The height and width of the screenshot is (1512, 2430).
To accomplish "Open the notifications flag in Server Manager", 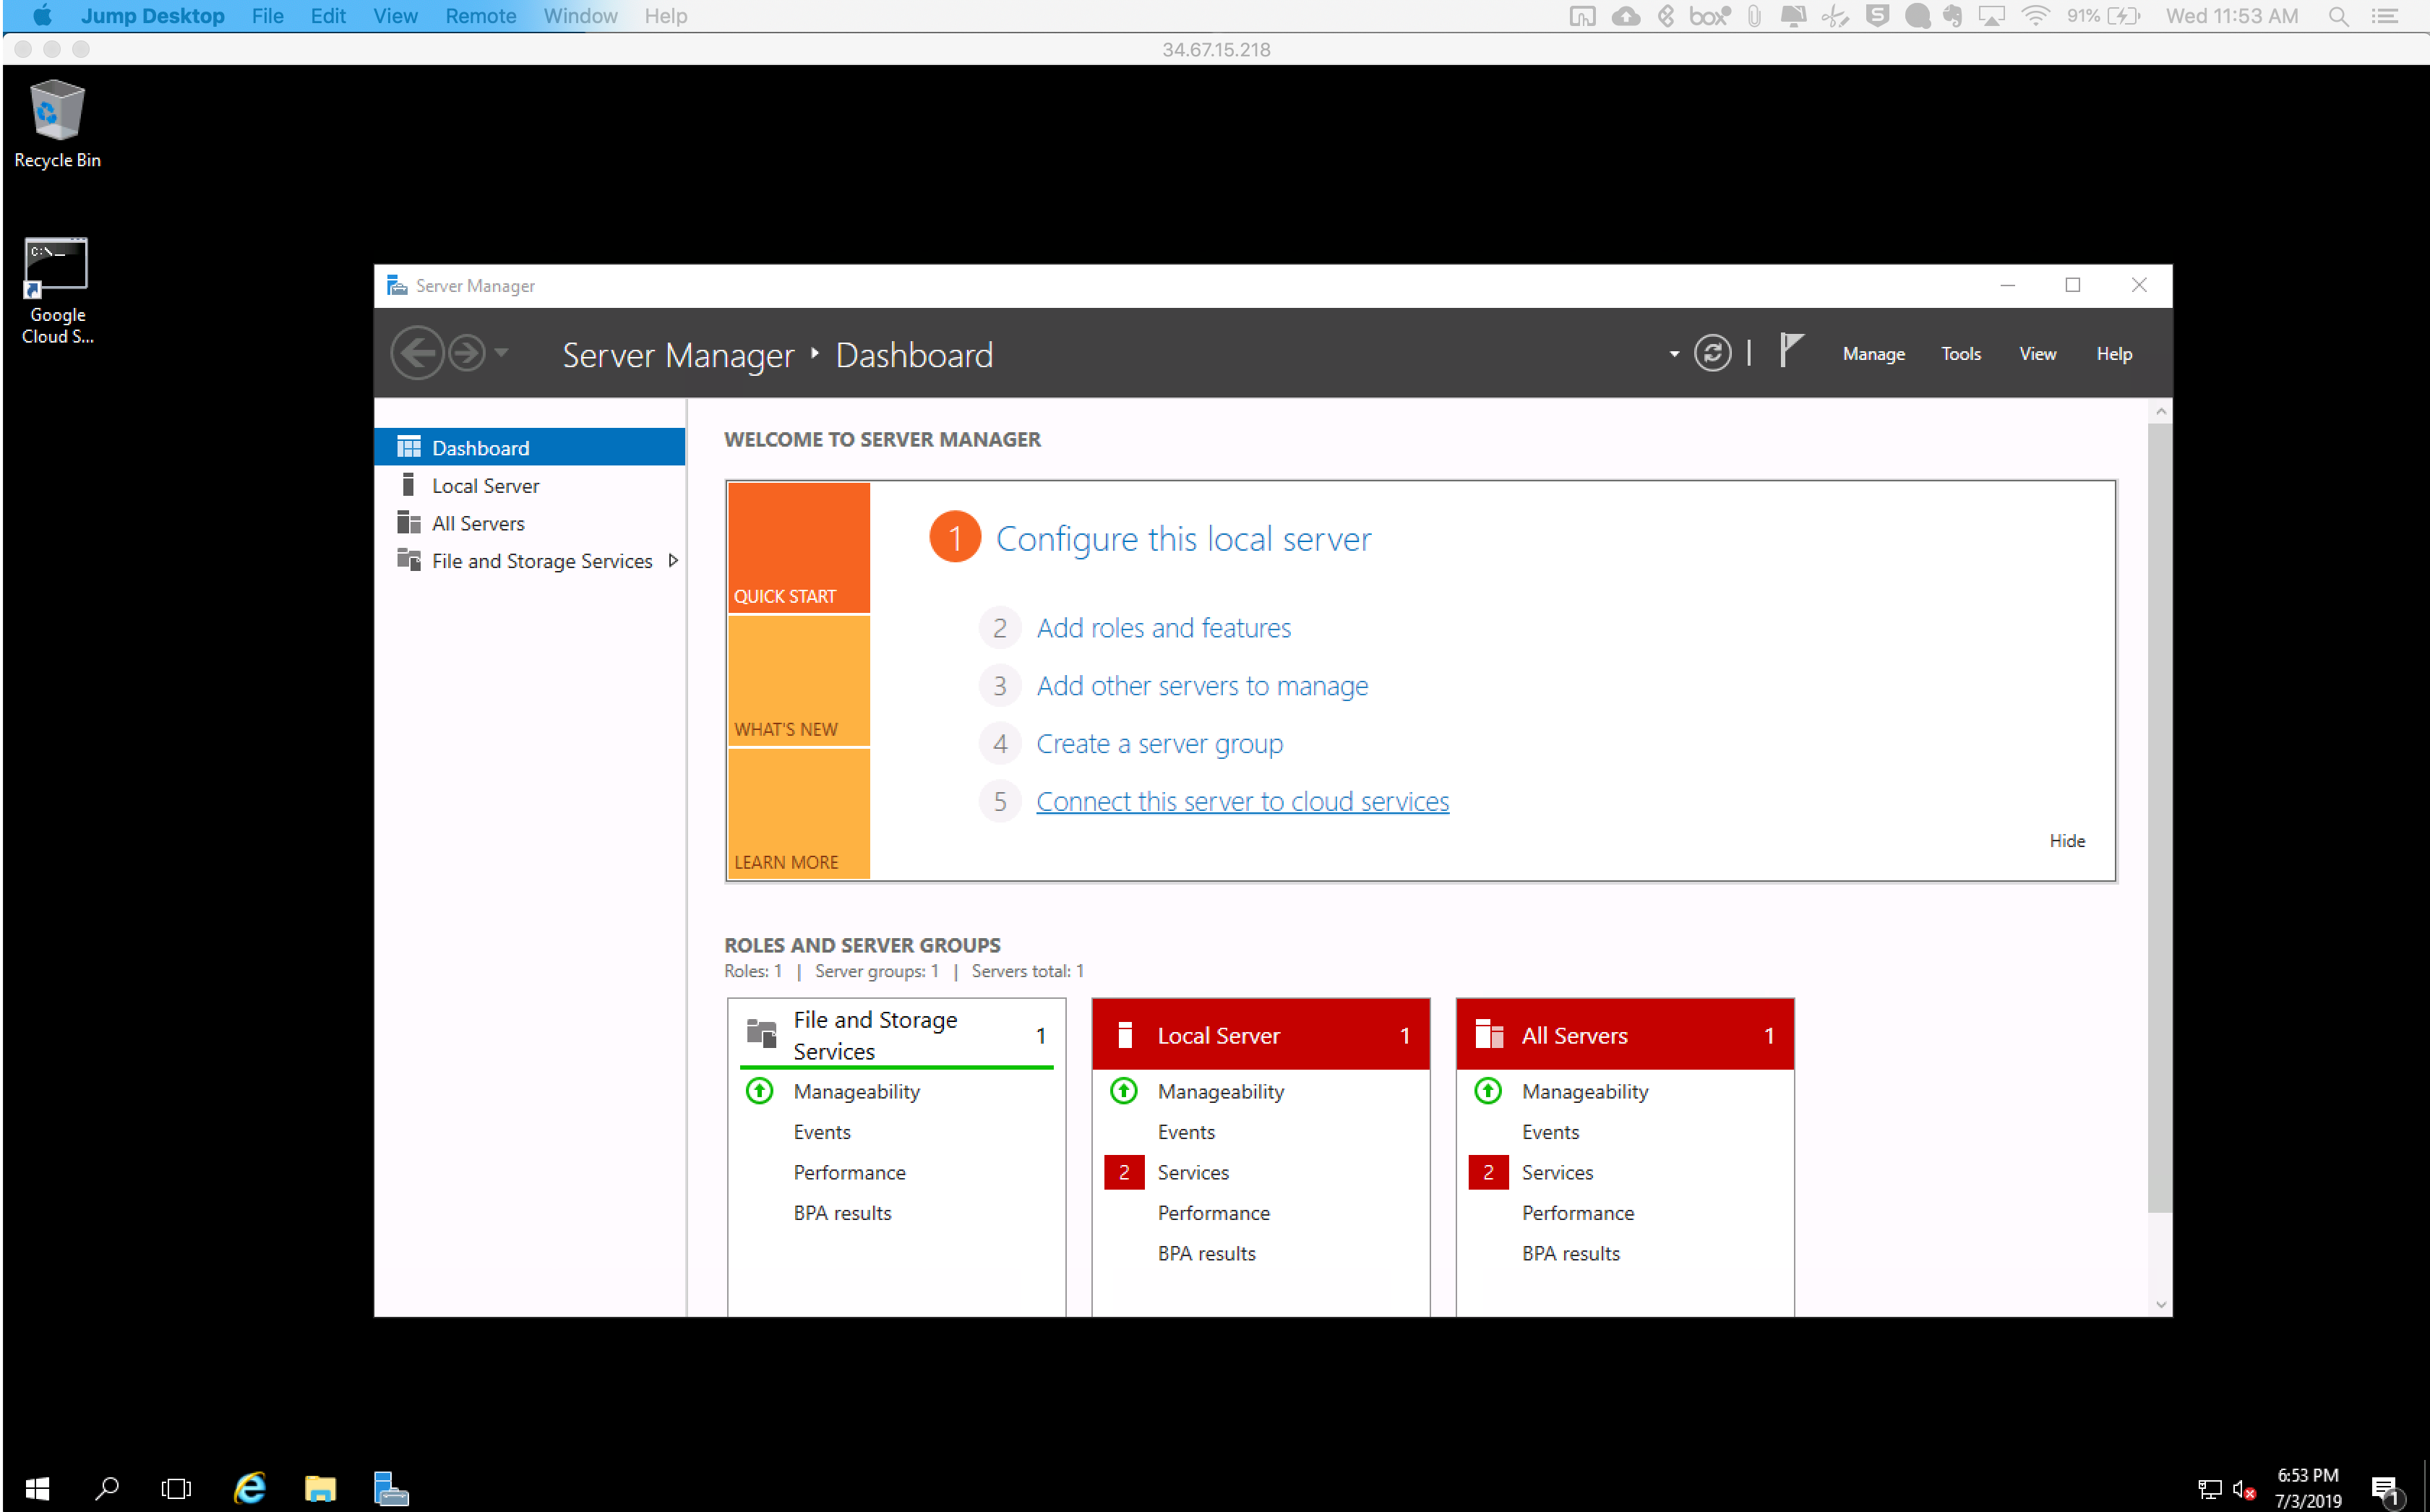I will (1790, 352).
